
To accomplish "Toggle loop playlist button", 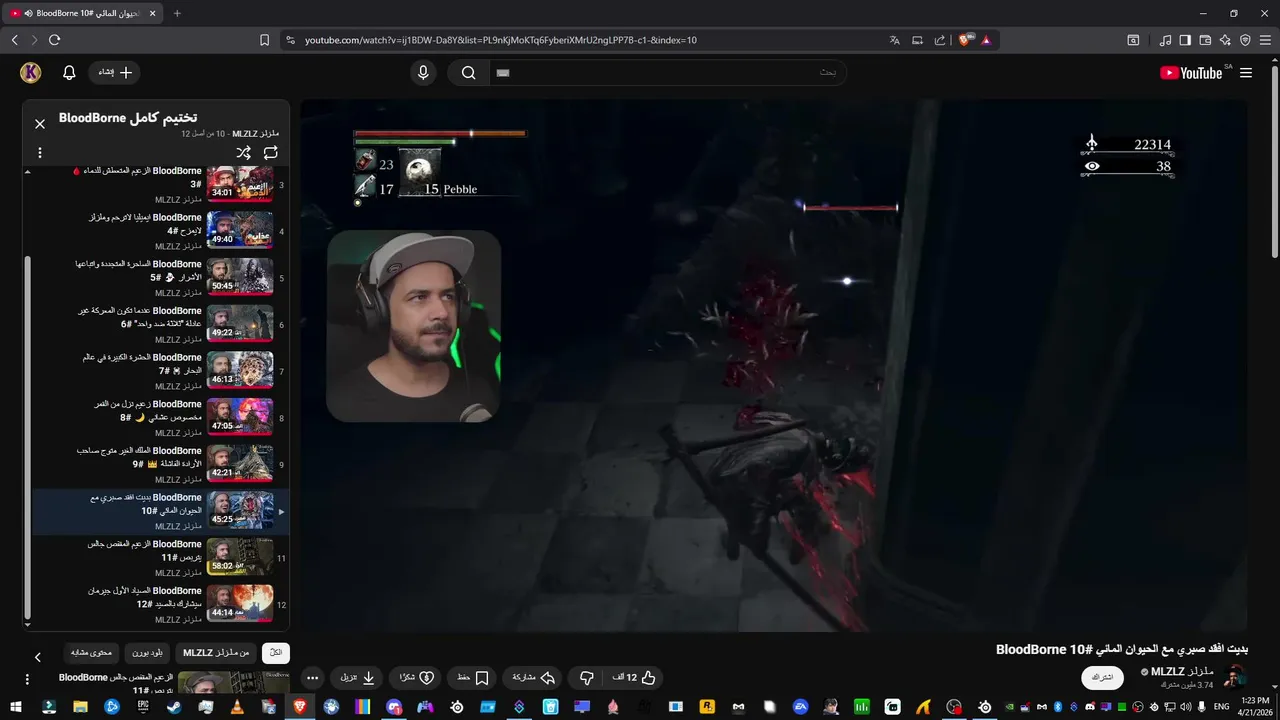I will tap(270, 153).
